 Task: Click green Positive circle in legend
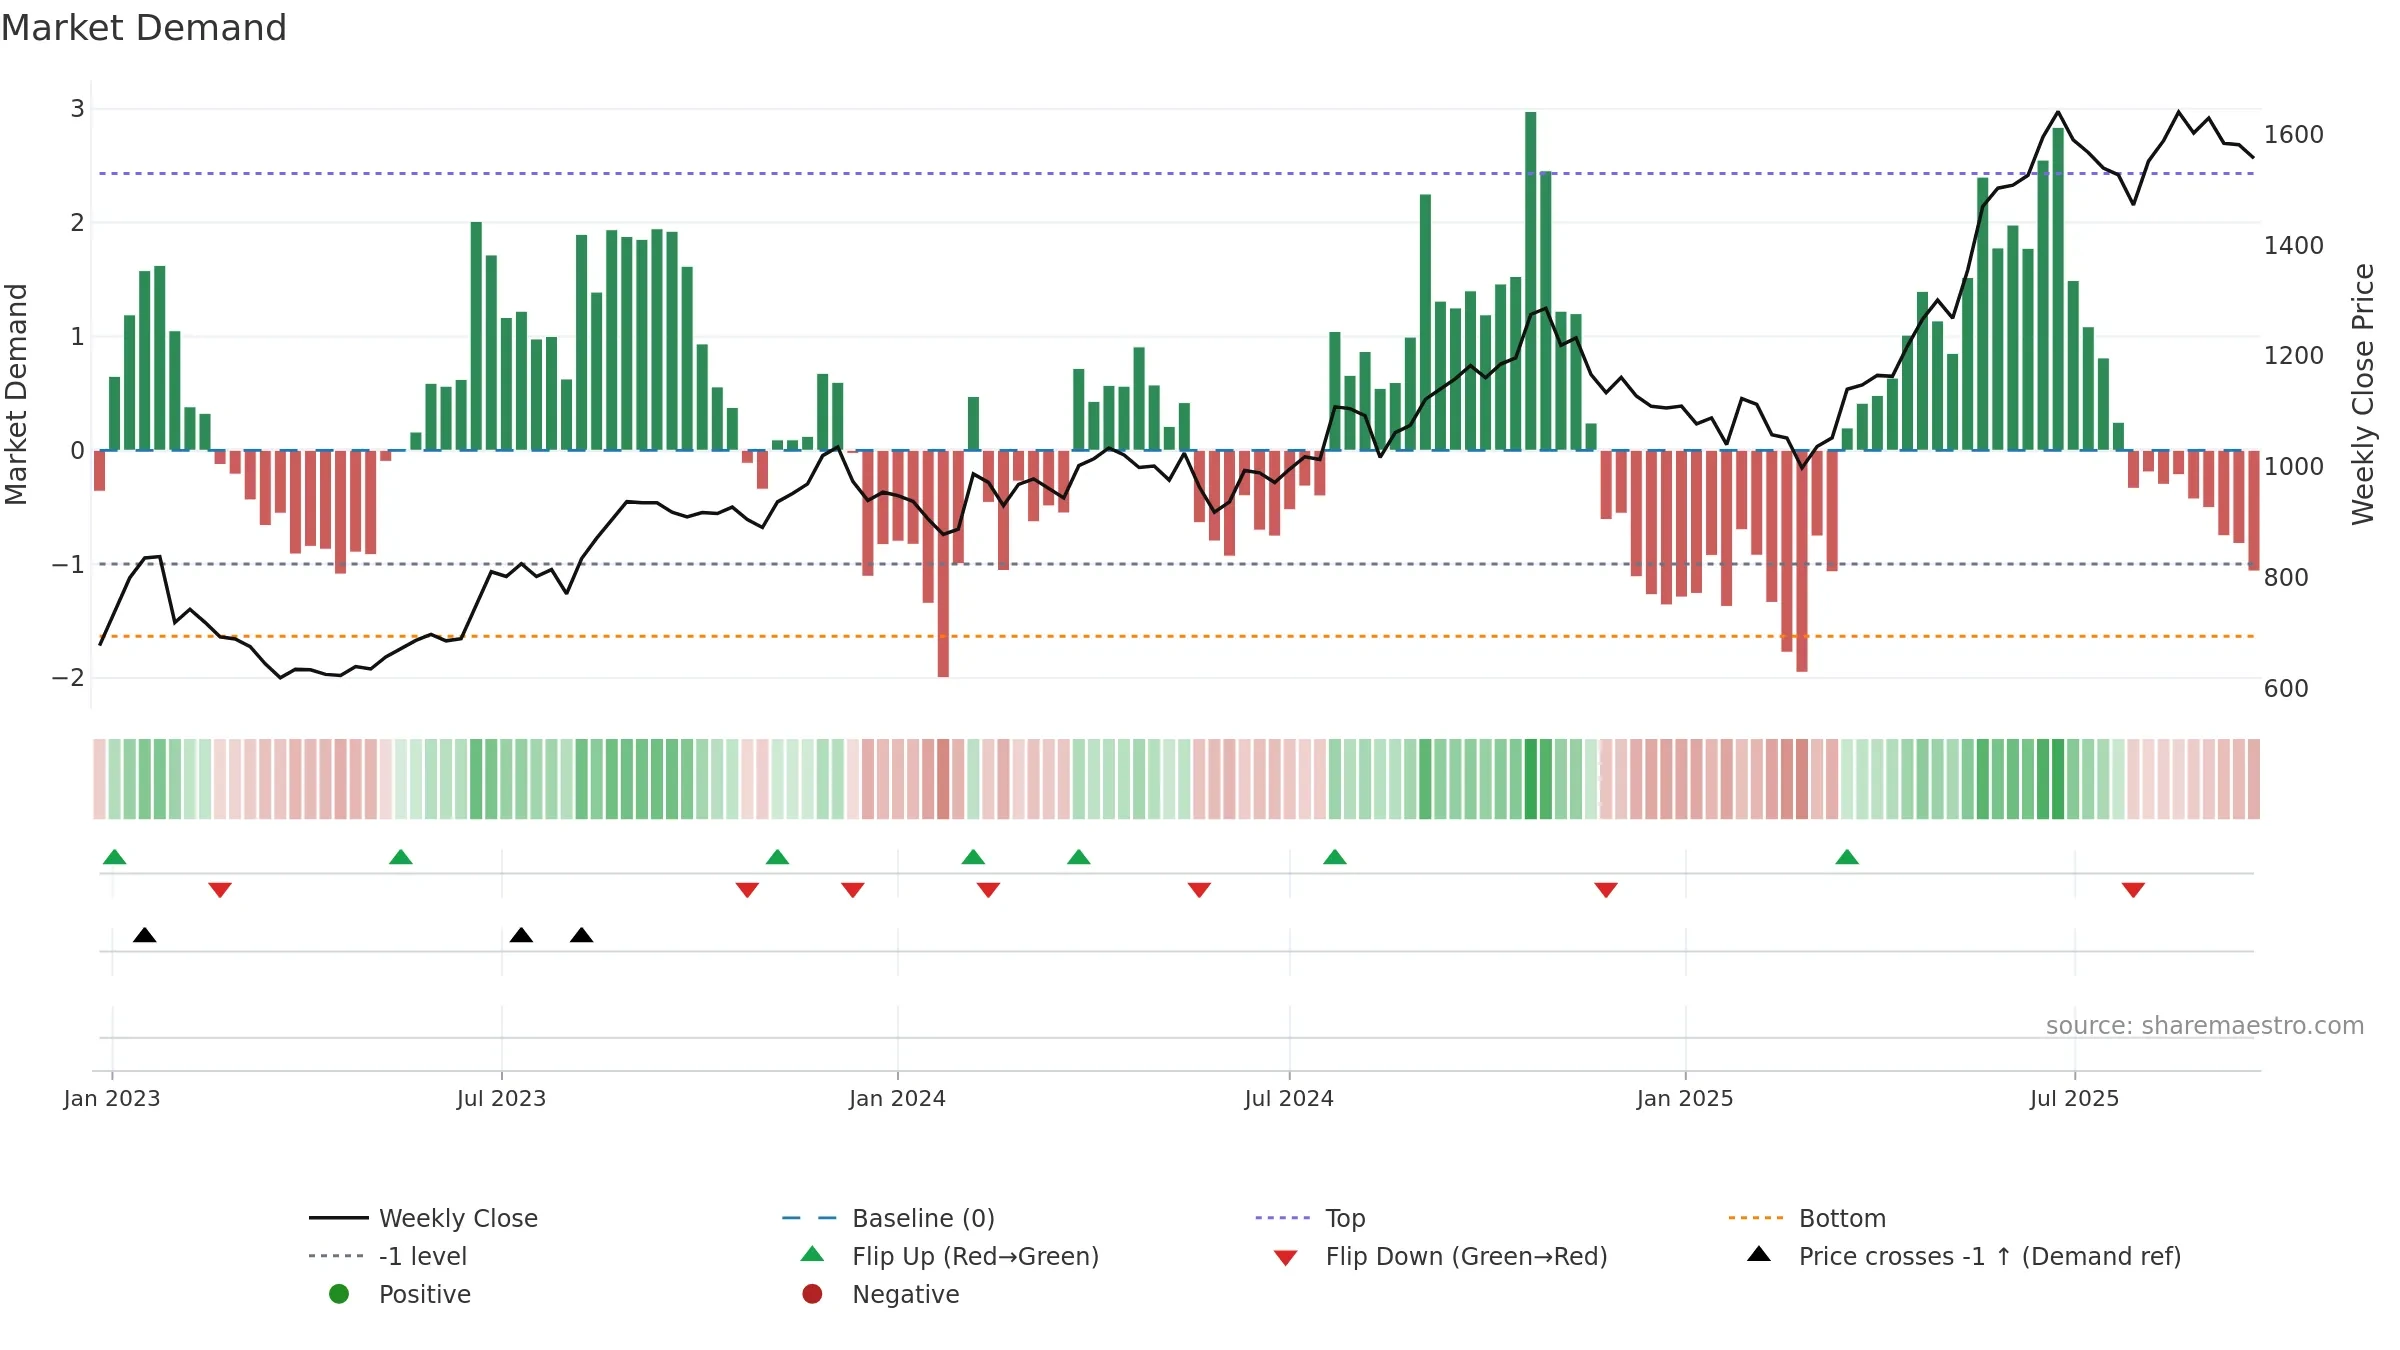[339, 1294]
